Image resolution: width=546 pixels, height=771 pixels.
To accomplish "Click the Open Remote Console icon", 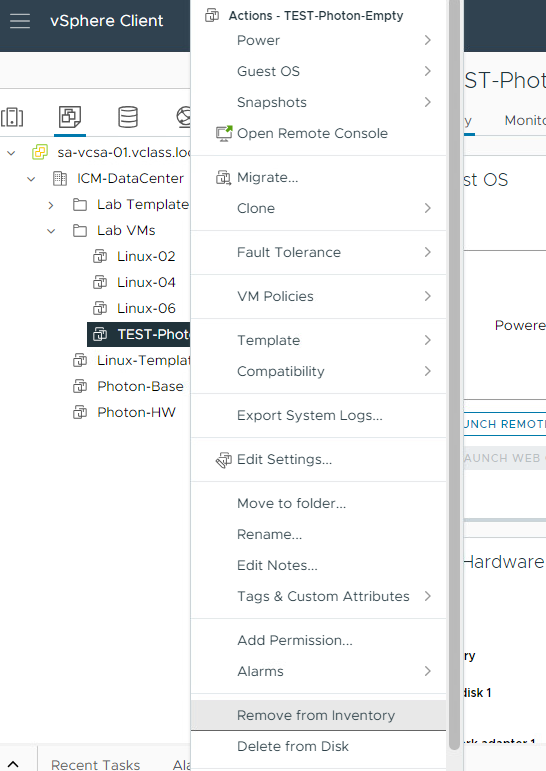I will pos(224,133).
